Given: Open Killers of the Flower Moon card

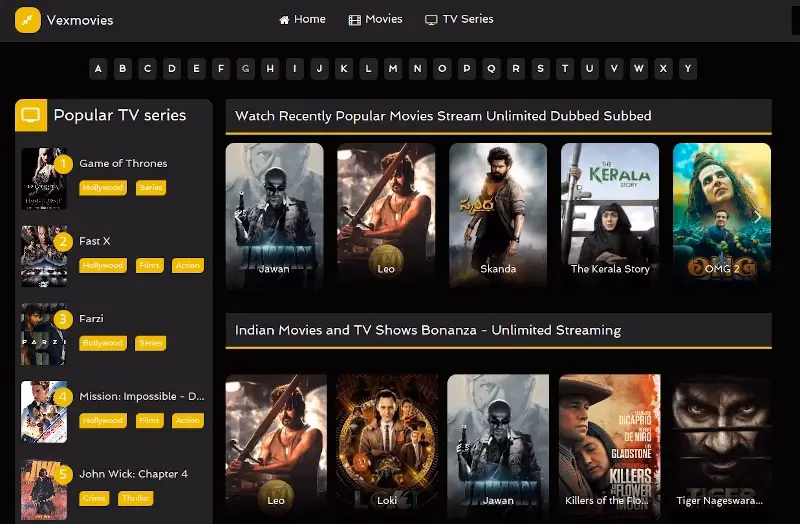Looking at the screenshot, I should (x=609, y=447).
